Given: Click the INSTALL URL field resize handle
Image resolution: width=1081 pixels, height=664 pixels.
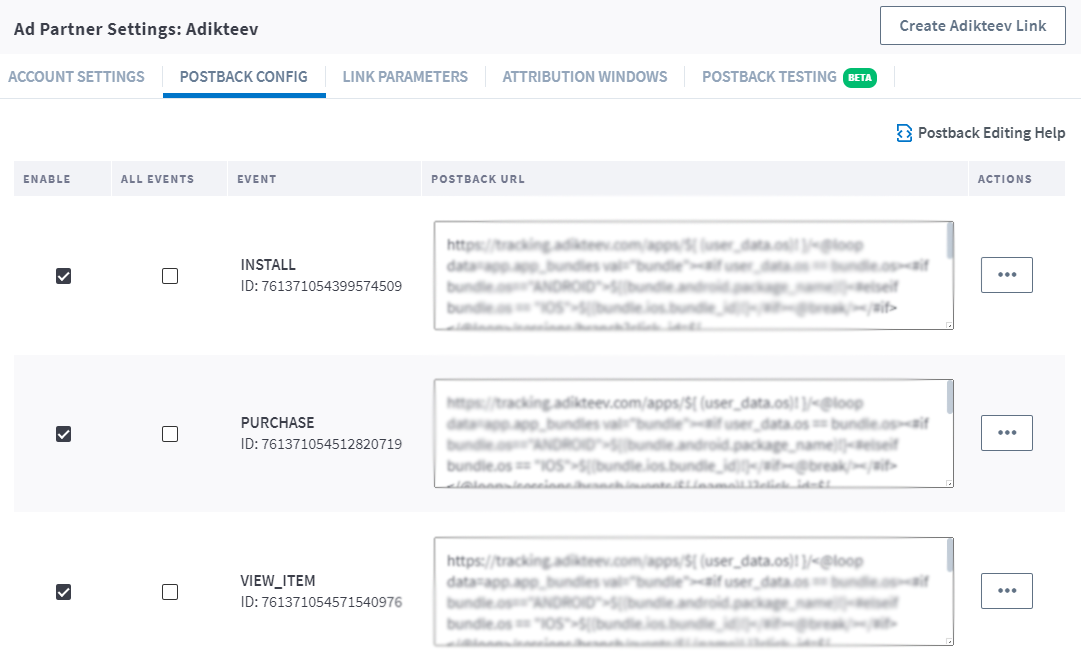Looking at the screenshot, I should click(x=949, y=325).
